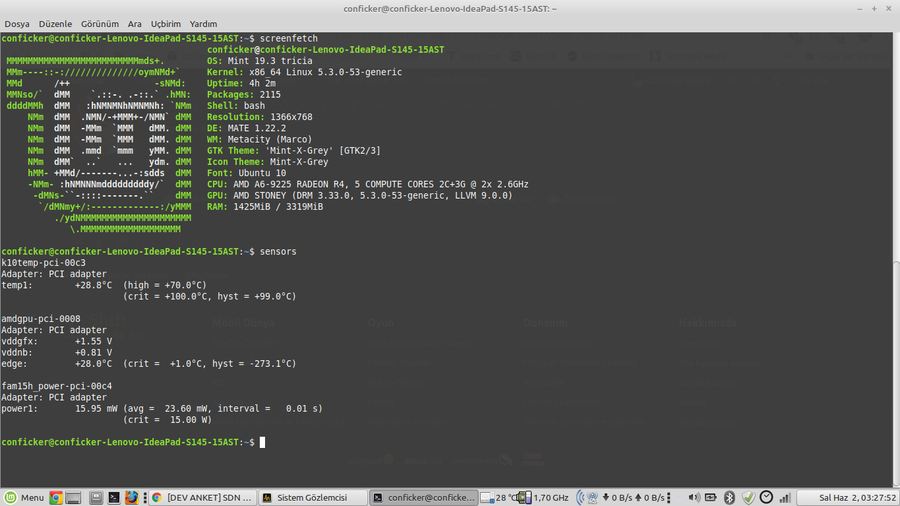Launch the terminal panel launcher icon
This screenshot has height=506, width=900.
coord(114,497)
